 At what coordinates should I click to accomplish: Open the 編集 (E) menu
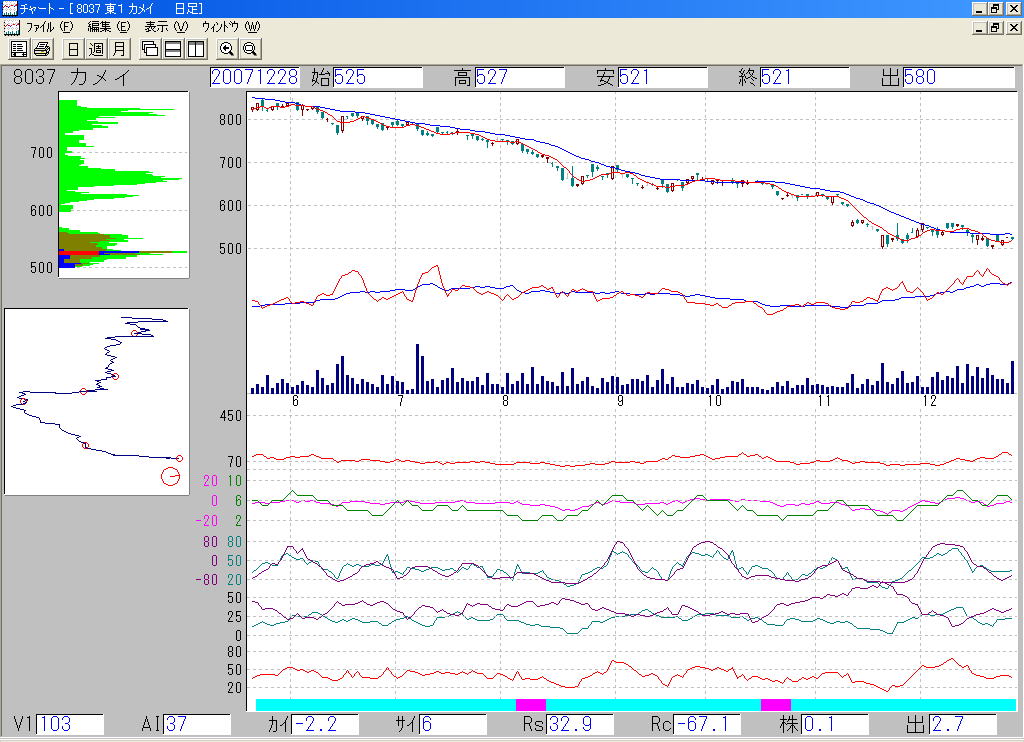tap(109, 27)
